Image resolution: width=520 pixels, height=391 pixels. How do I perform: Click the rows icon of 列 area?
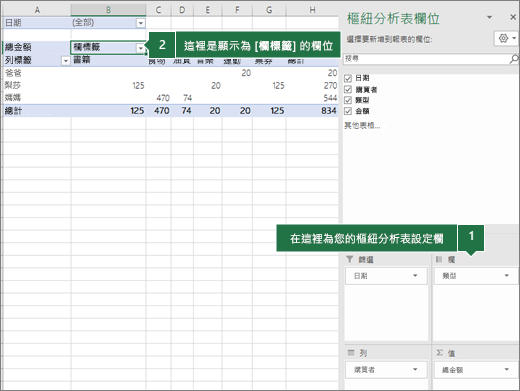tap(351, 353)
